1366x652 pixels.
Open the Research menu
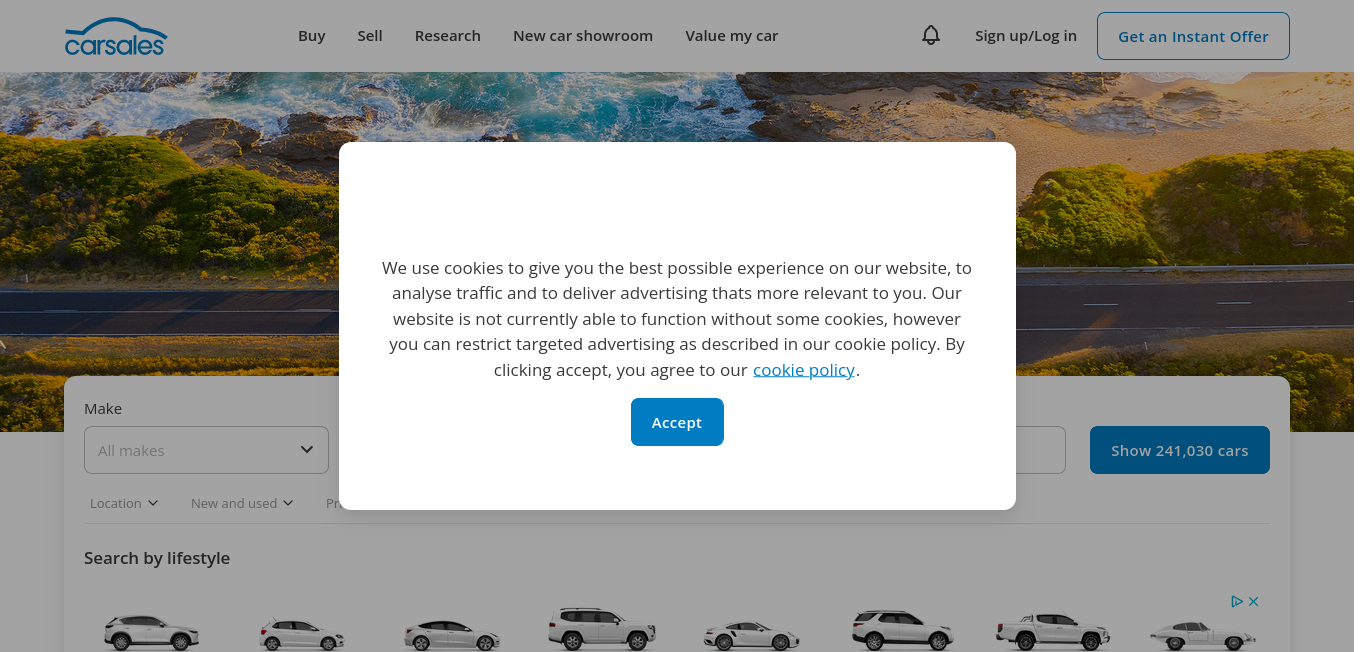click(x=448, y=36)
